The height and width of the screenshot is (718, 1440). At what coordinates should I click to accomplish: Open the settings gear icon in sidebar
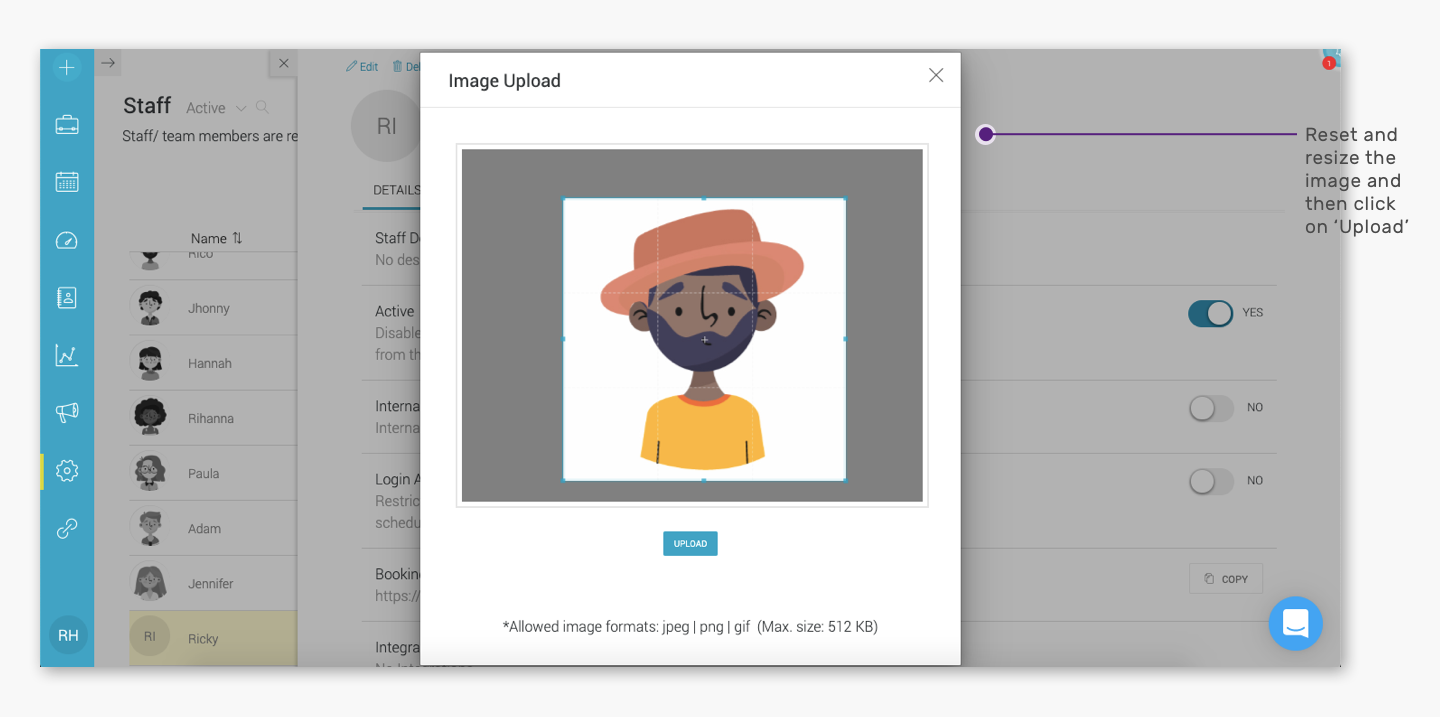[x=67, y=470]
